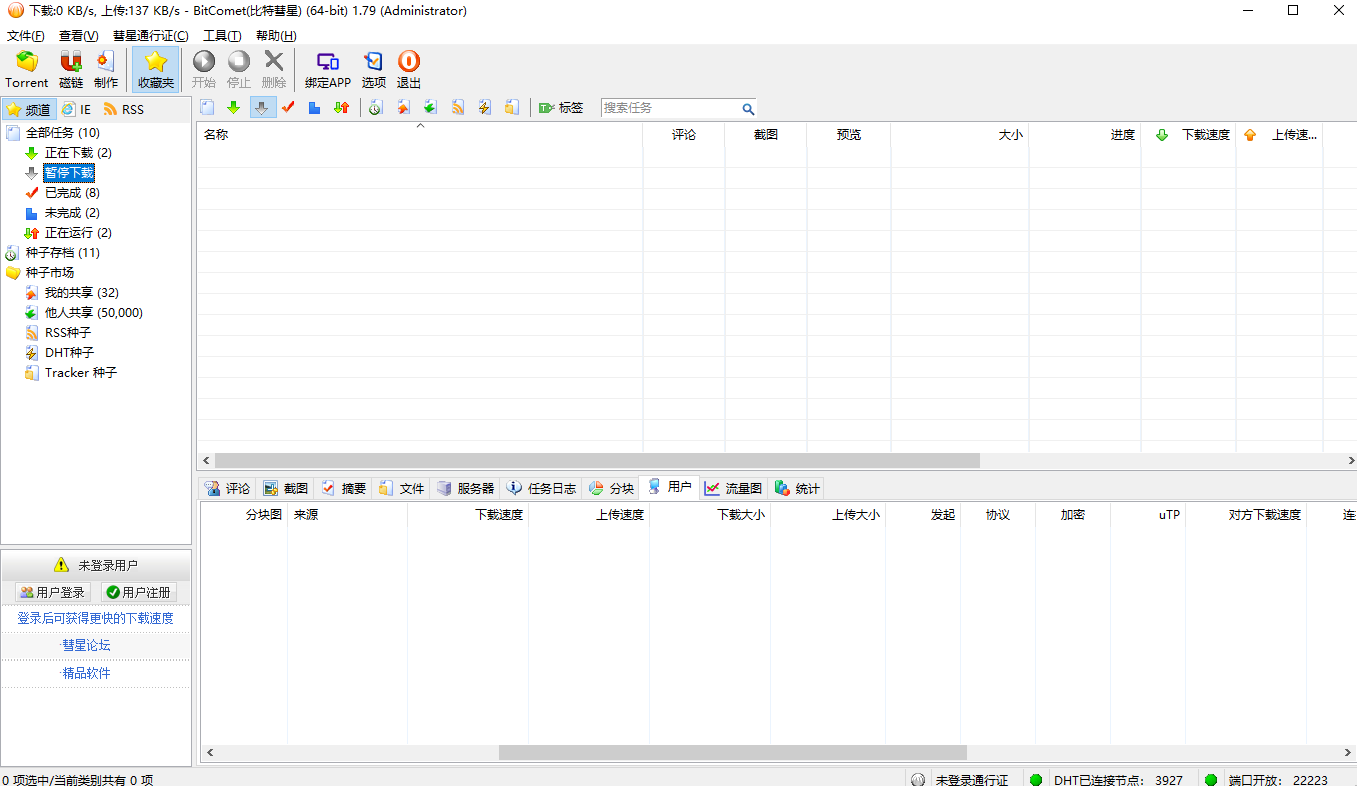This screenshot has height=786, width=1357.
Task: Click the 绑定APP toolbar icon
Action: 327,68
